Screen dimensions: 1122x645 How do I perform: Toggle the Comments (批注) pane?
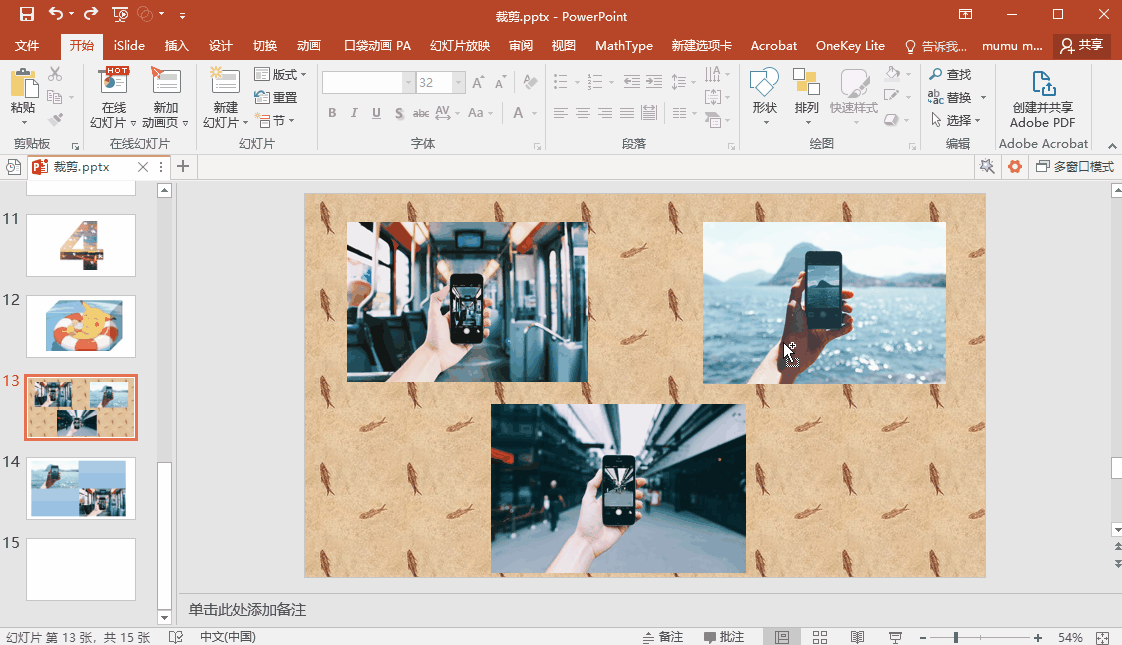click(724, 637)
